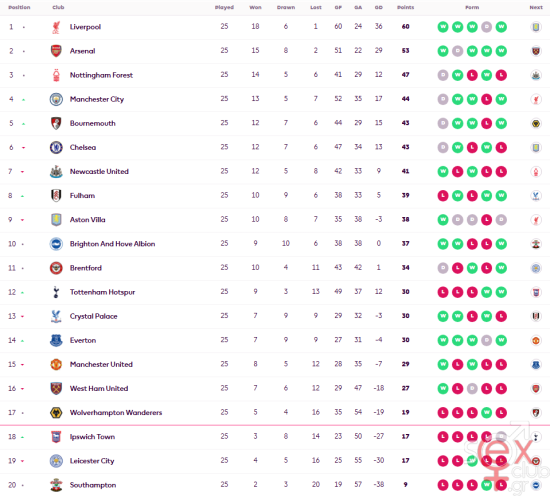
Task: Click the Chelsea club badge
Action: (56, 148)
